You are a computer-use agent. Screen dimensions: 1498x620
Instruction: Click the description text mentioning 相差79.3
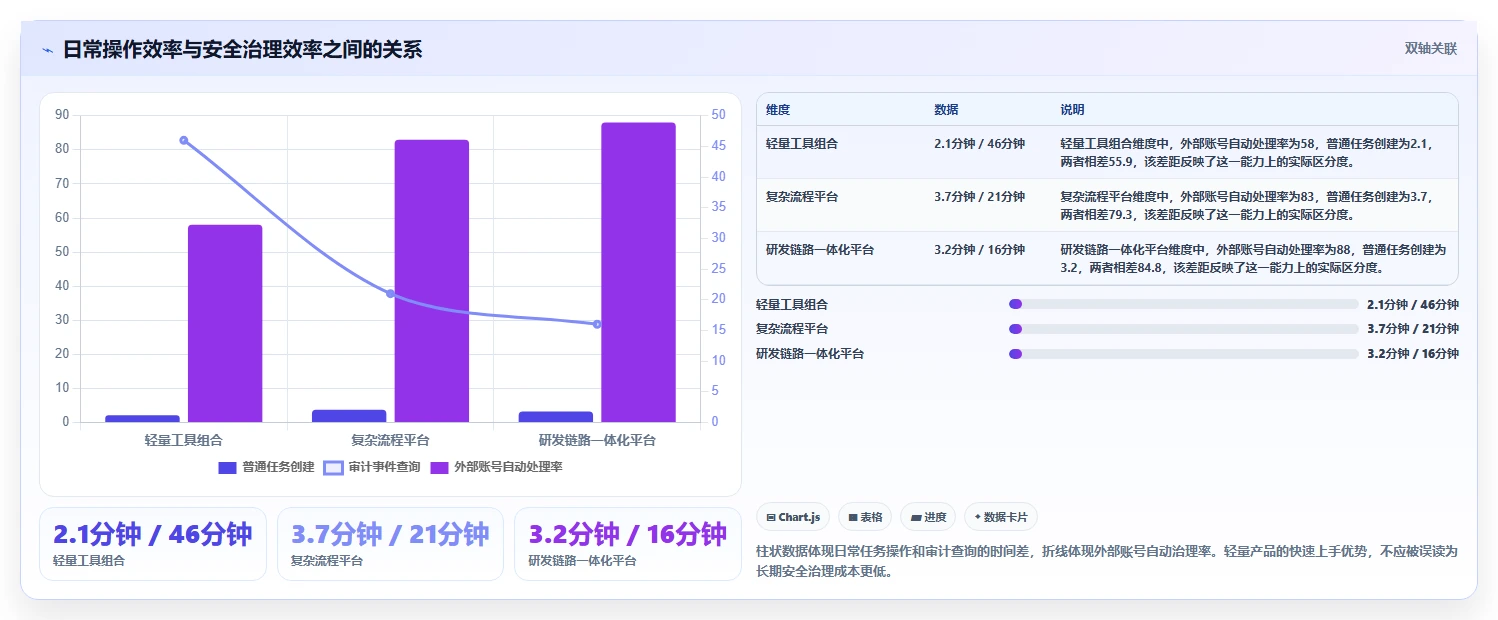(1246, 205)
